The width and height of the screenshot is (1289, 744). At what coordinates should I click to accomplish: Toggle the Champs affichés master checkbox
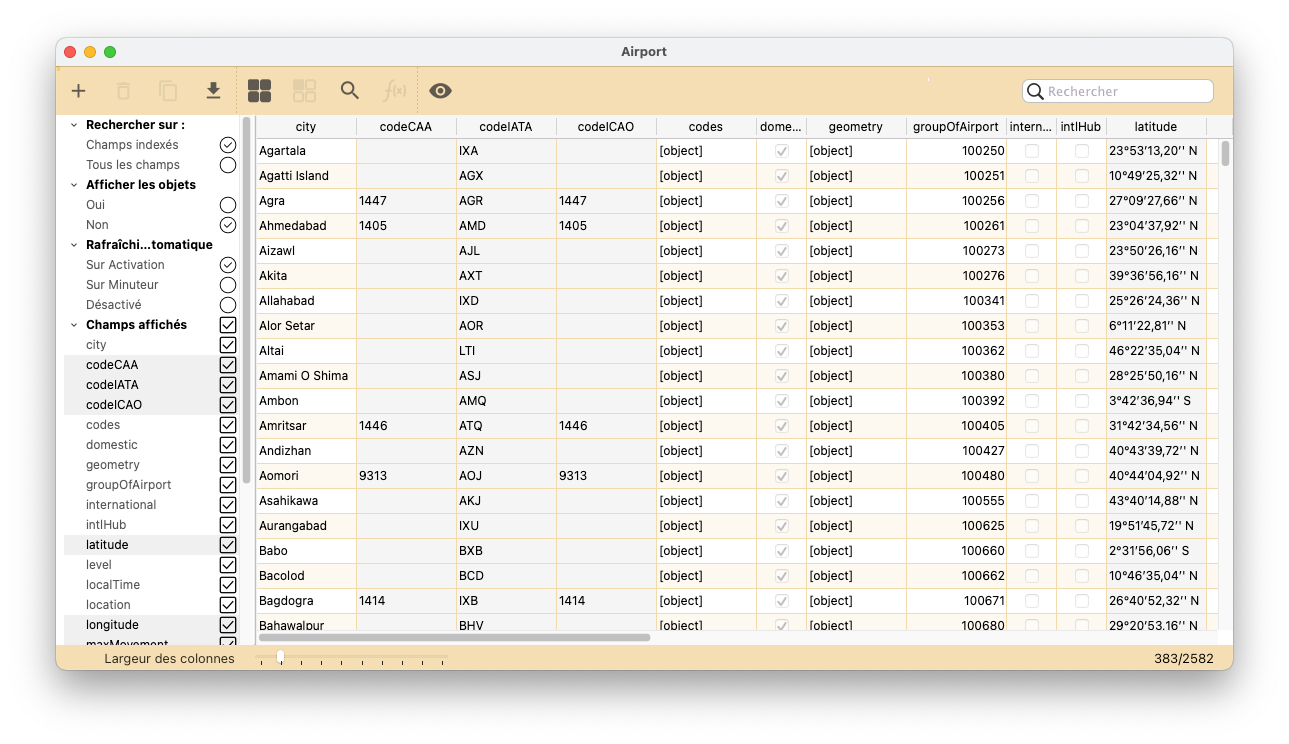coord(228,325)
